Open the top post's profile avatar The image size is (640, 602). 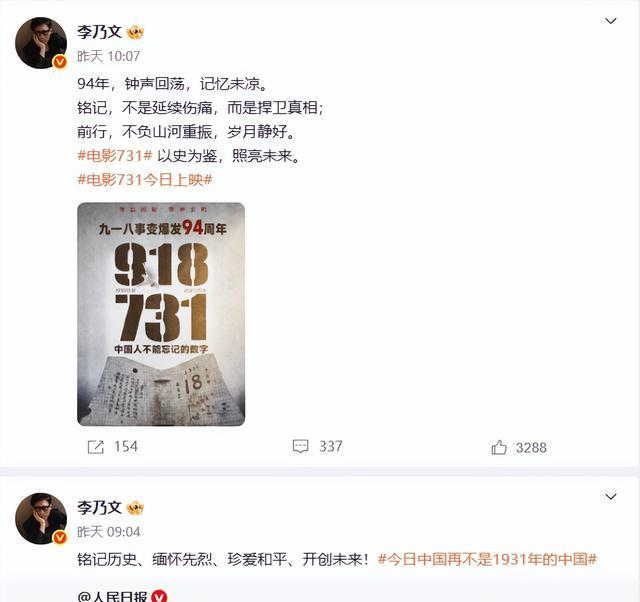[41, 43]
